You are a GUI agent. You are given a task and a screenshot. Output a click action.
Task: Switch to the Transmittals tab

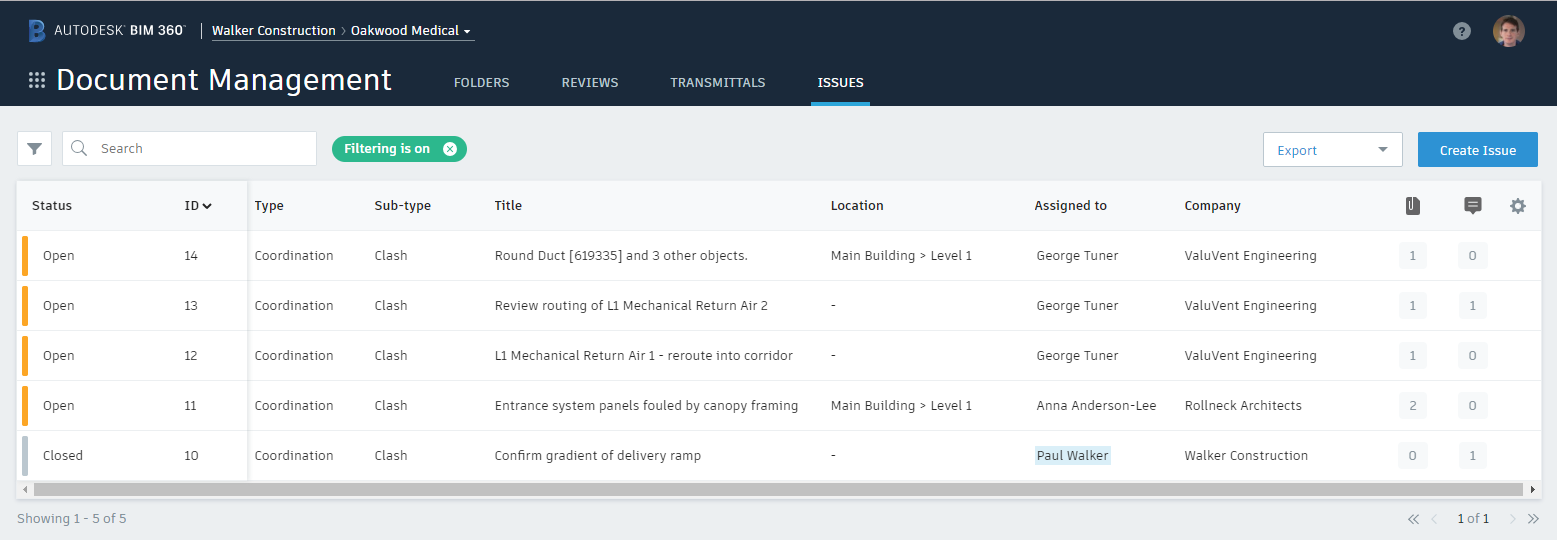[x=718, y=83]
